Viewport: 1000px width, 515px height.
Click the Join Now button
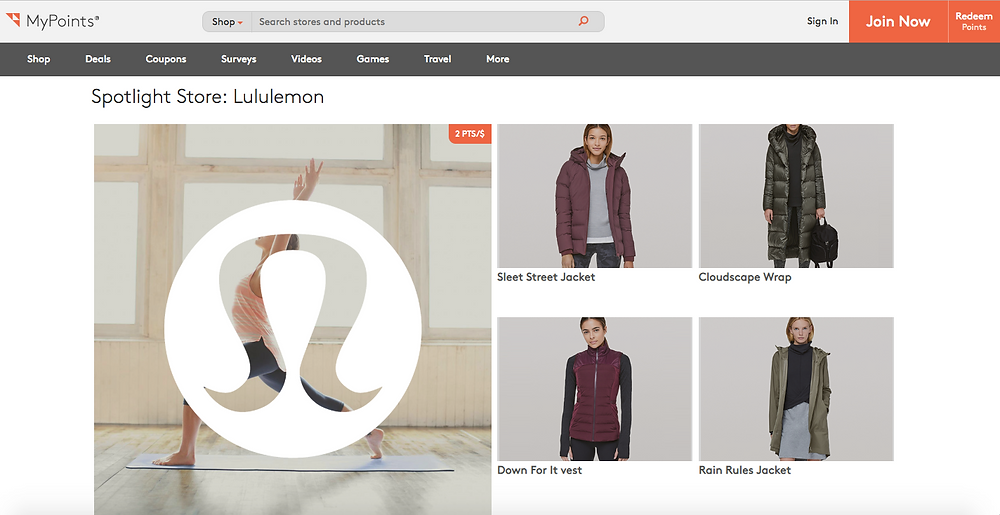tap(898, 21)
